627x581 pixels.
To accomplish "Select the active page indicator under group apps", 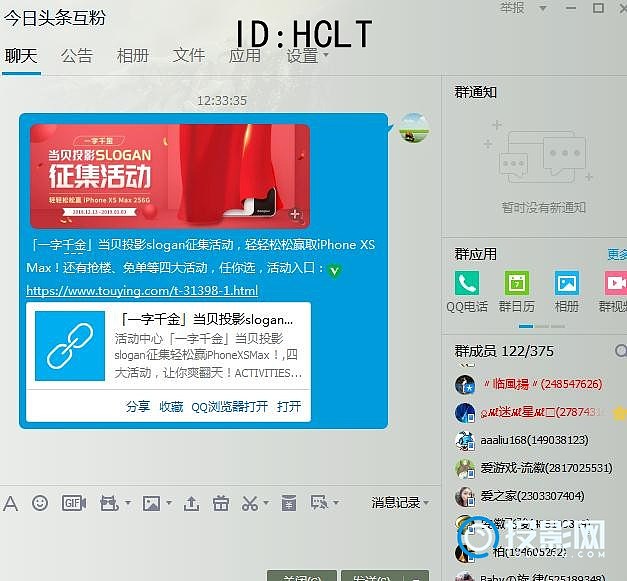I will point(526,326).
